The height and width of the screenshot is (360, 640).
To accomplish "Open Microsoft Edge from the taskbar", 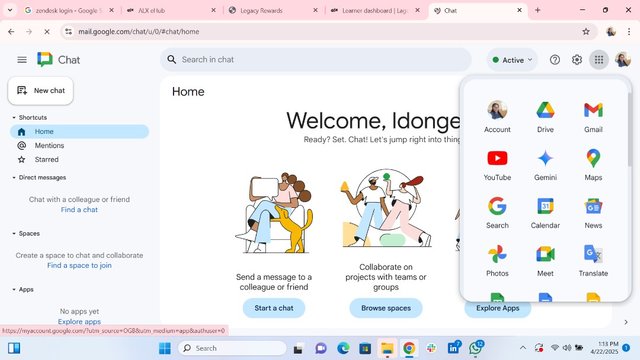I will coord(343,348).
